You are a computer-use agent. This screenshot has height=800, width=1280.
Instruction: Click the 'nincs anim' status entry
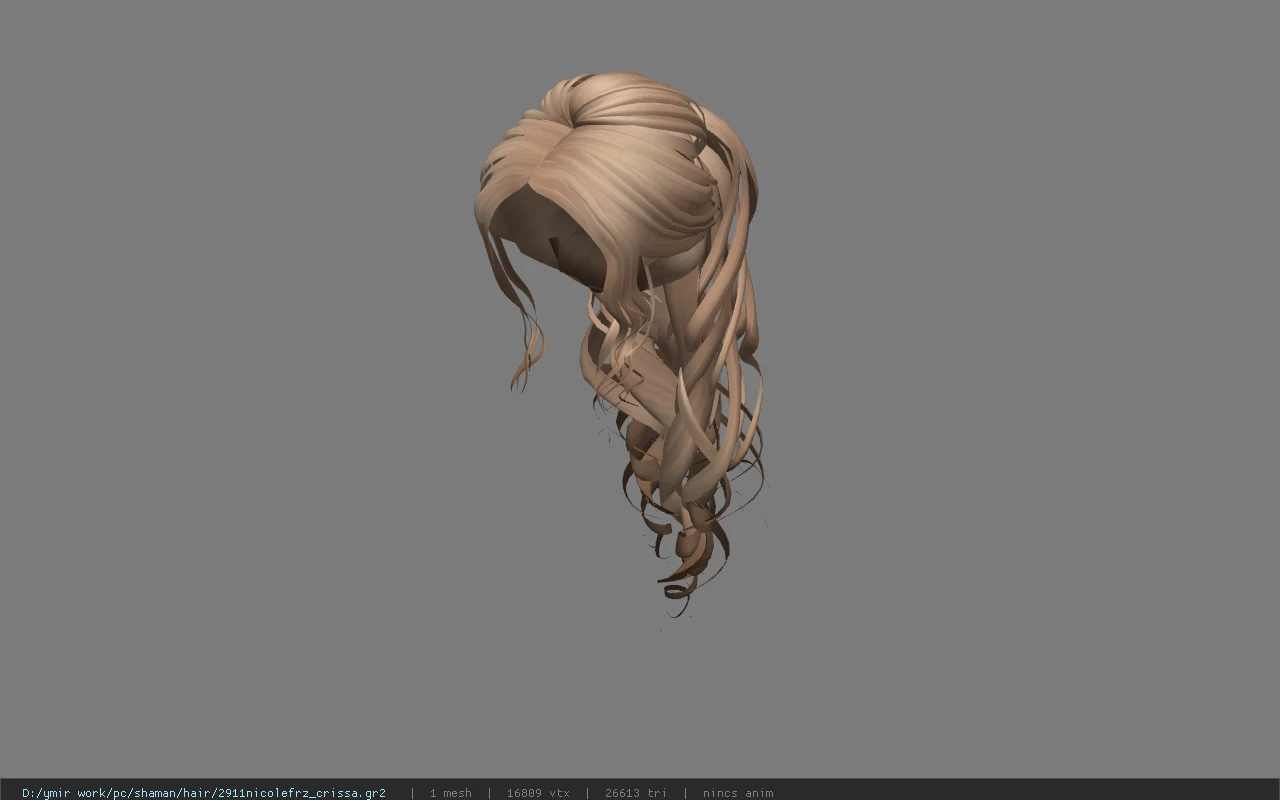pyautogui.click(x=738, y=793)
